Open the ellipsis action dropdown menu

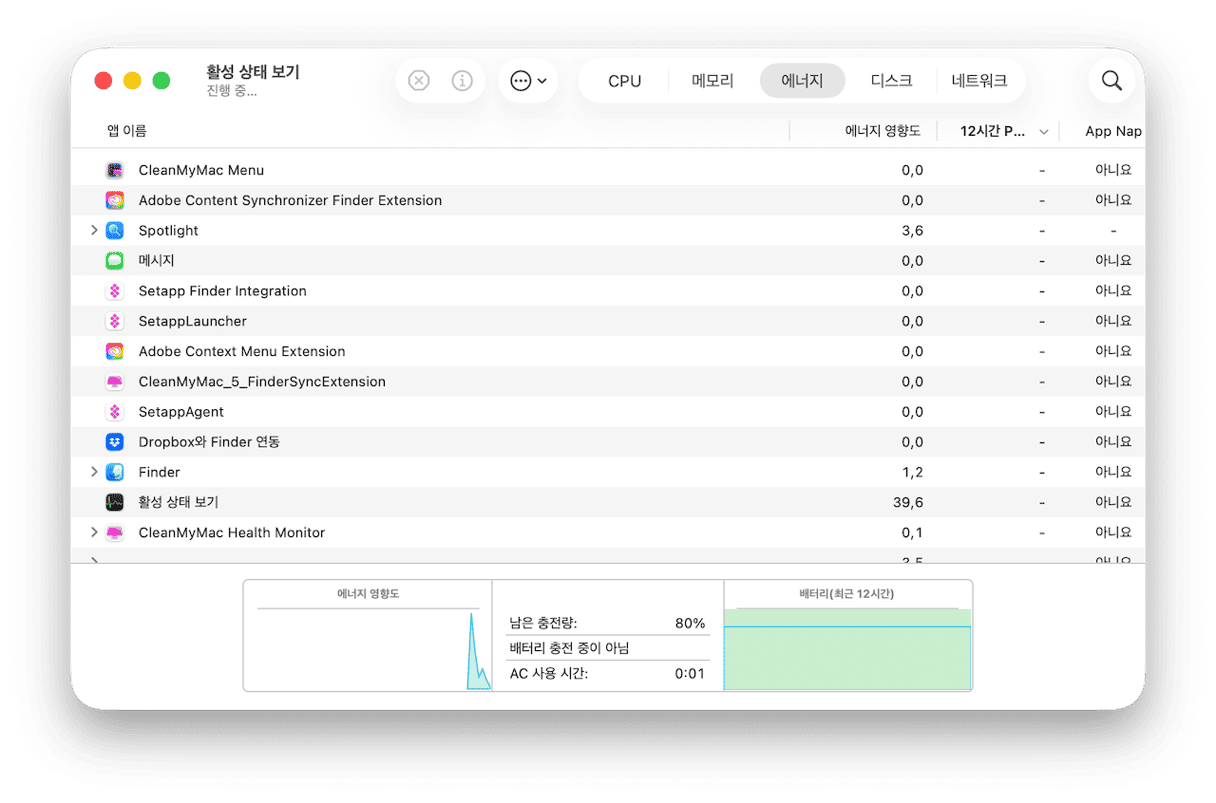[528, 81]
